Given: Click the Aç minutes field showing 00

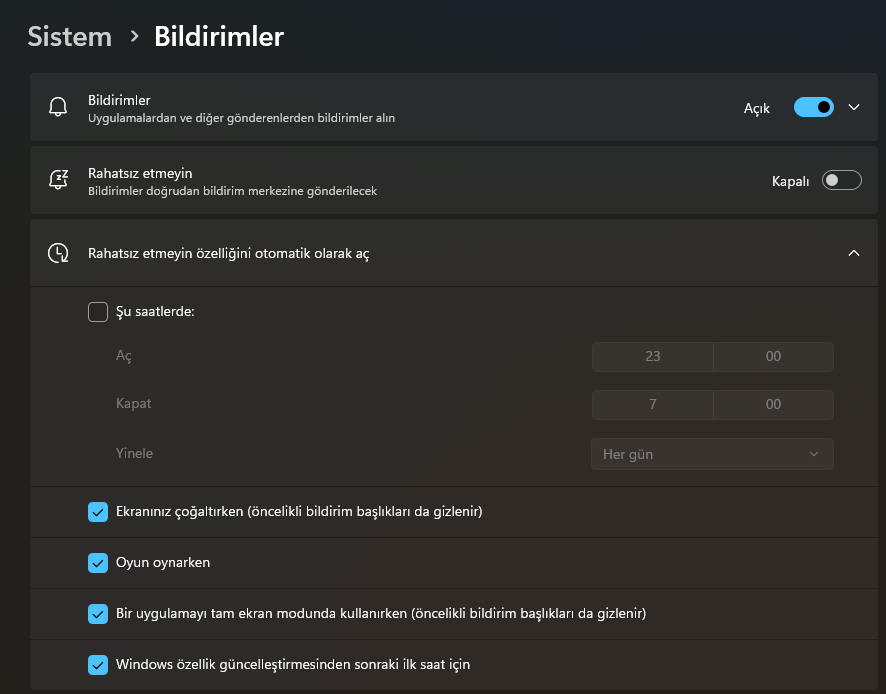Looking at the screenshot, I should [773, 356].
